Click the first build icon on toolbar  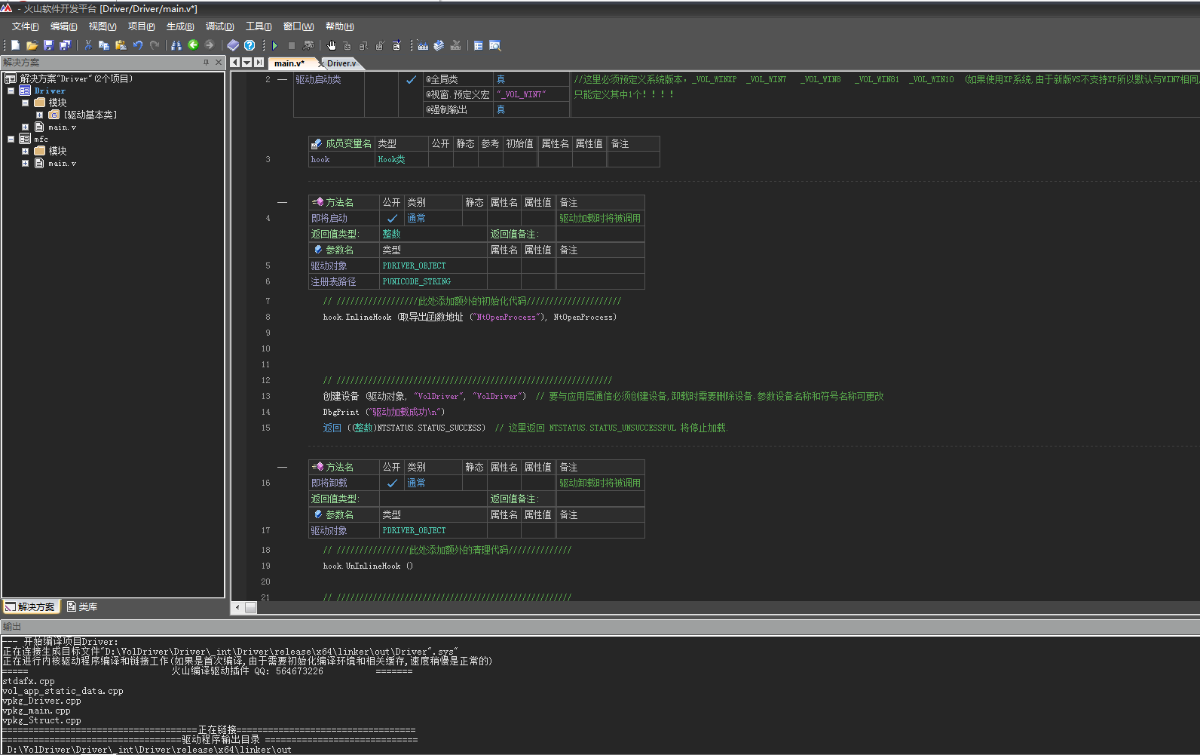422,45
